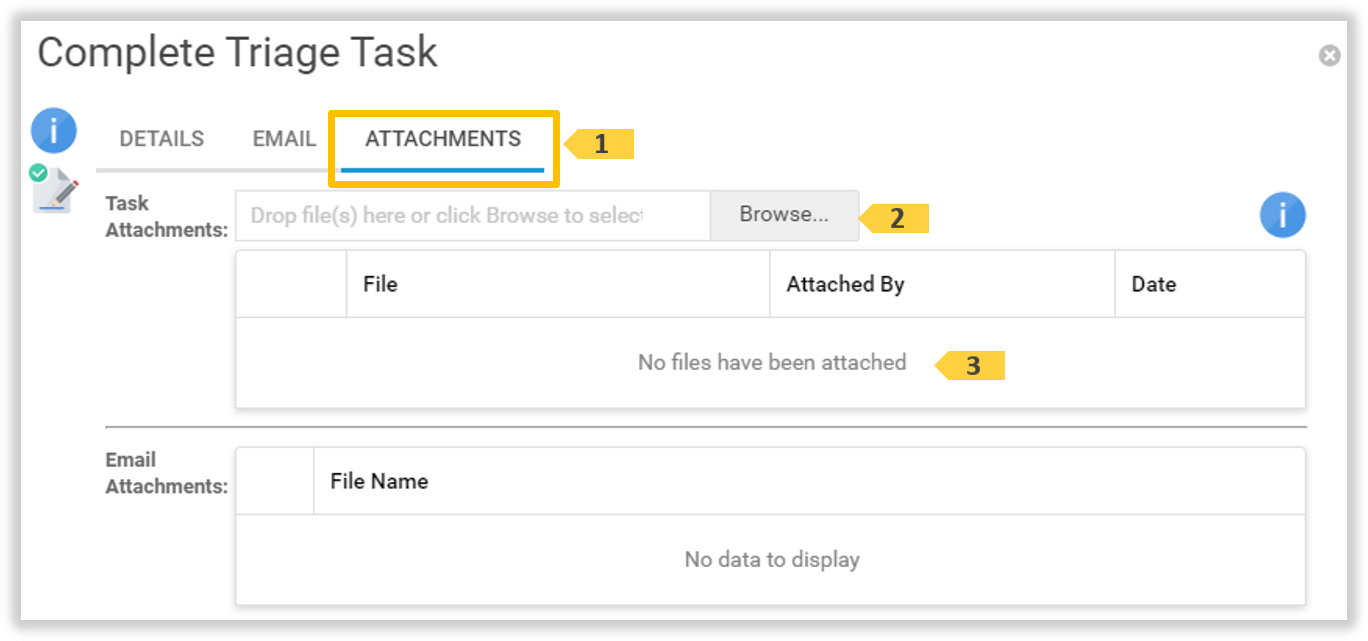
Task: Click the 'No data to display' row
Action: coord(771,559)
